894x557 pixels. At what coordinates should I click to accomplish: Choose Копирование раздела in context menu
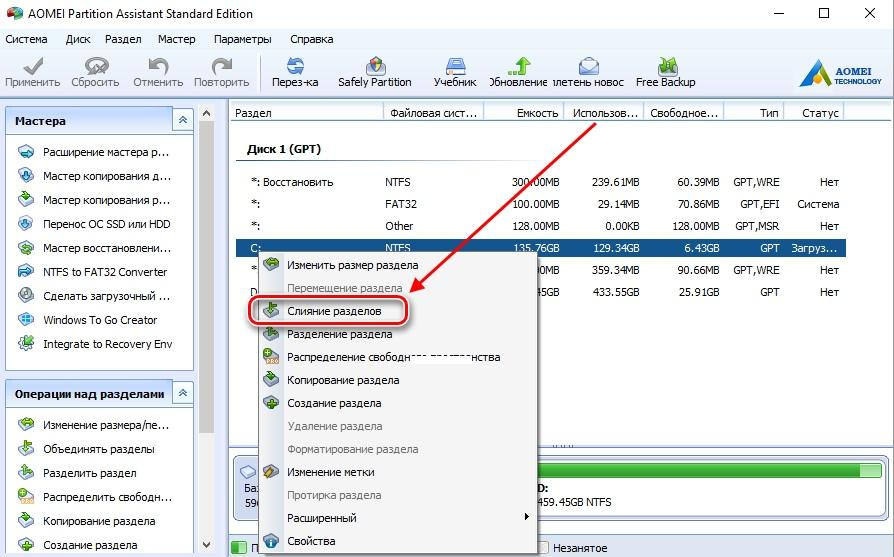click(x=398, y=380)
